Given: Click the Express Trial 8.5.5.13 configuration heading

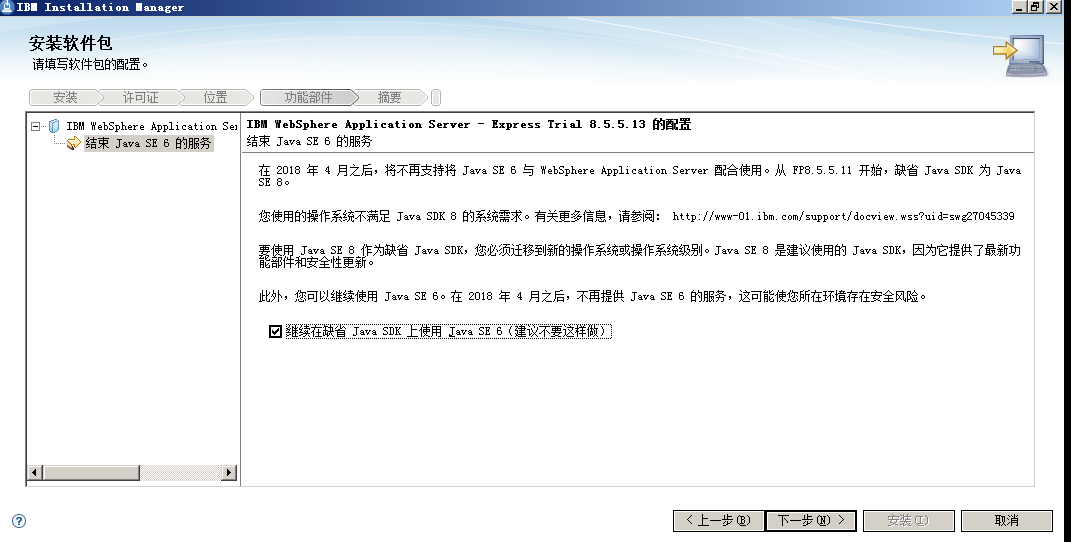Looking at the screenshot, I should 469,124.
